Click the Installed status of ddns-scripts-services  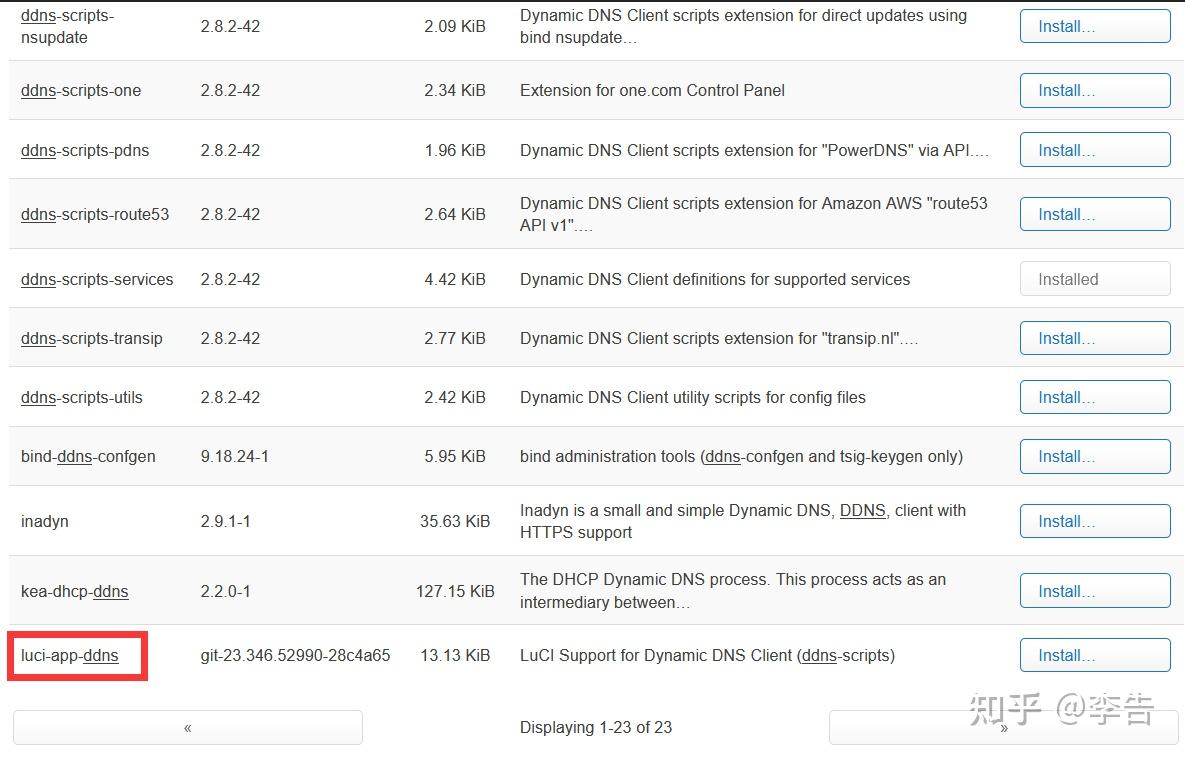(x=1094, y=279)
